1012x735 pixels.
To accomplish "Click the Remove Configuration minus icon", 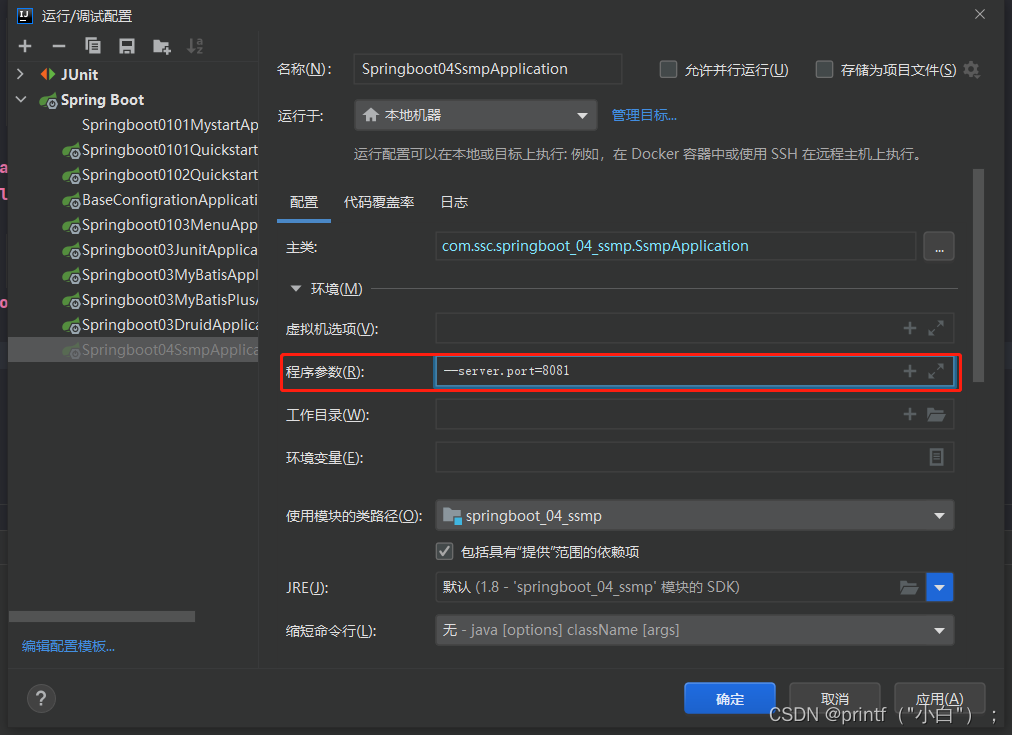I will (x=59, y=46).
